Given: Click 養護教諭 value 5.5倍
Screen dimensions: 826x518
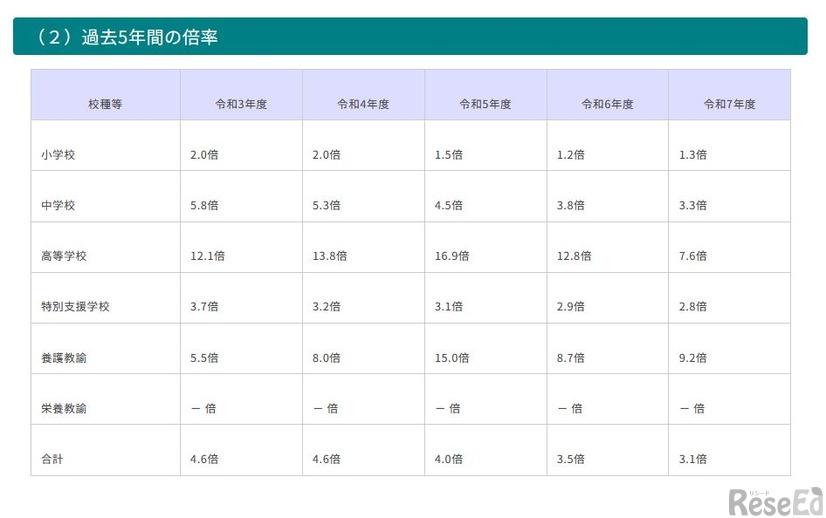Looking at the screenshot, I should click(x=204, y=358).
